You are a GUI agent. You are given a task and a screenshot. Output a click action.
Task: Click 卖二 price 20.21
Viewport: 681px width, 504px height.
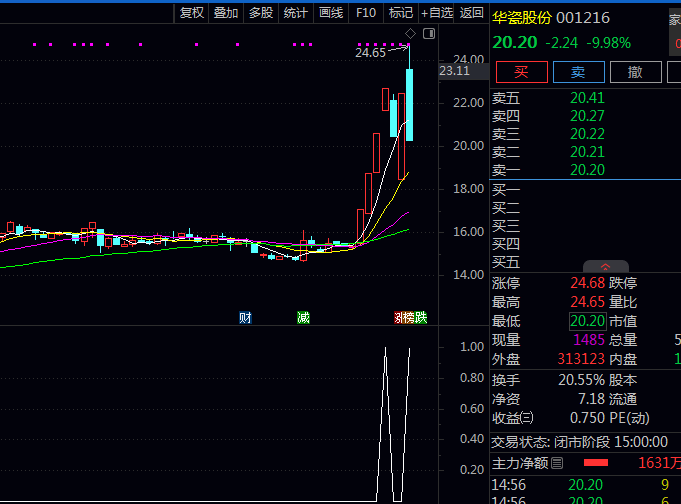pos(587,152)
